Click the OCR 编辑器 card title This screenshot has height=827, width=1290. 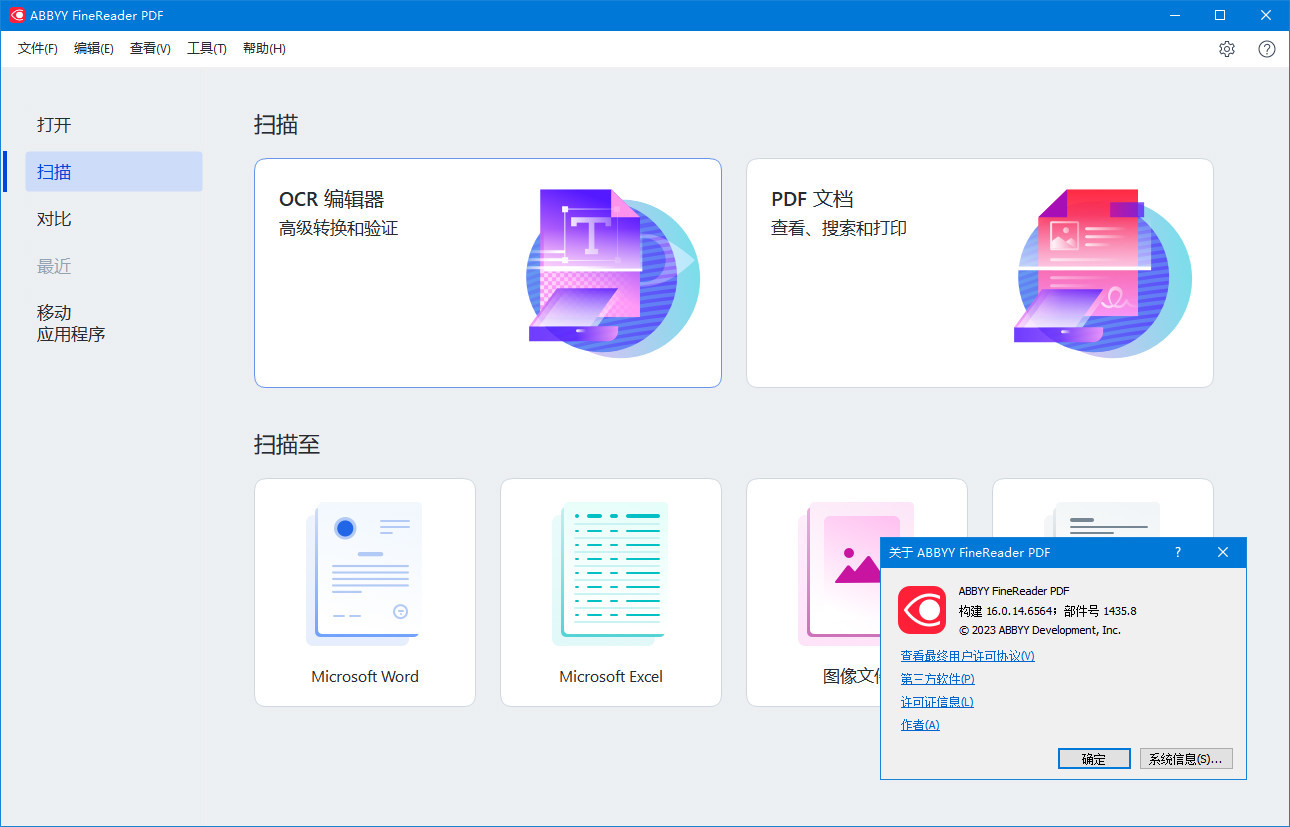tap(332, 199)
